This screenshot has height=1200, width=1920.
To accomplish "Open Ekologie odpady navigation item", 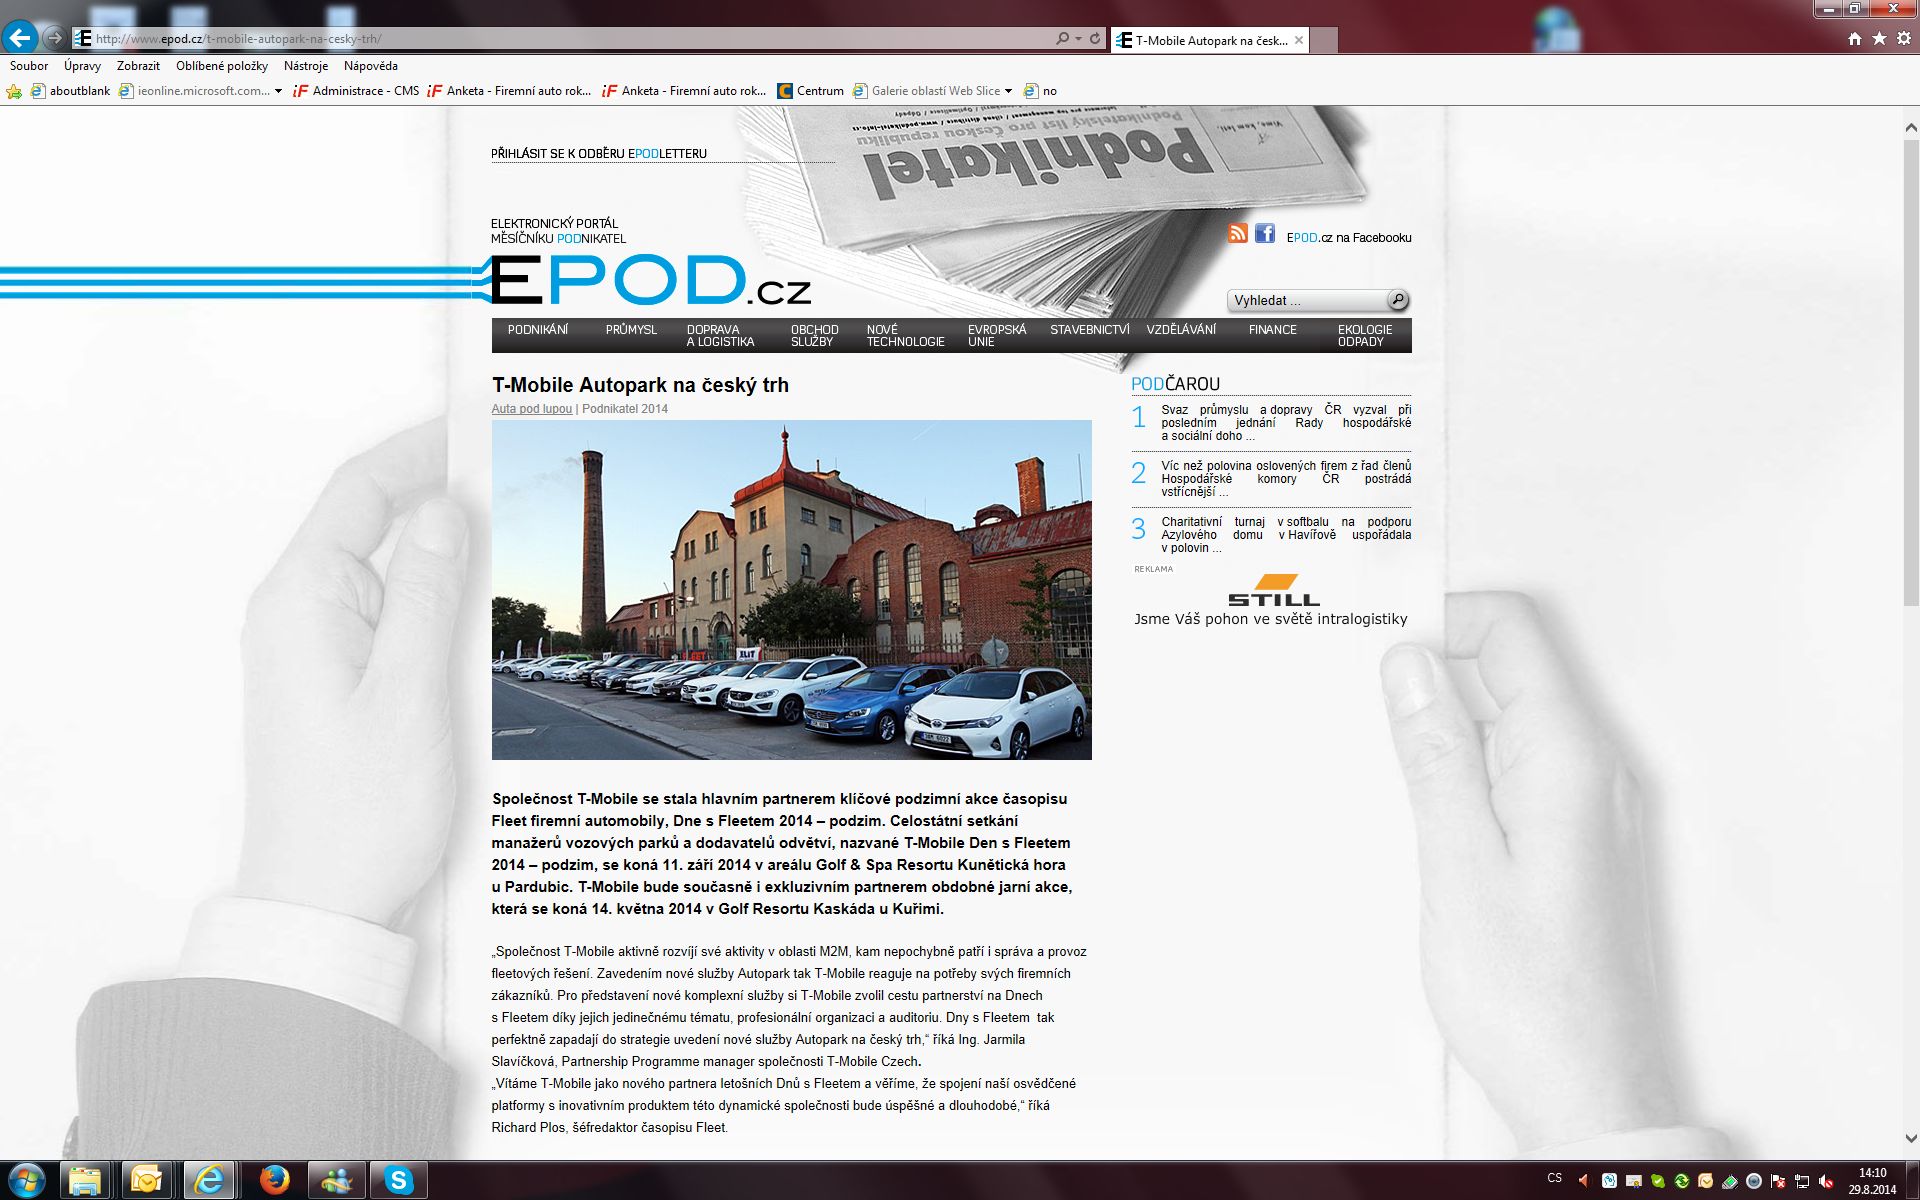I will click(1365, 336).
